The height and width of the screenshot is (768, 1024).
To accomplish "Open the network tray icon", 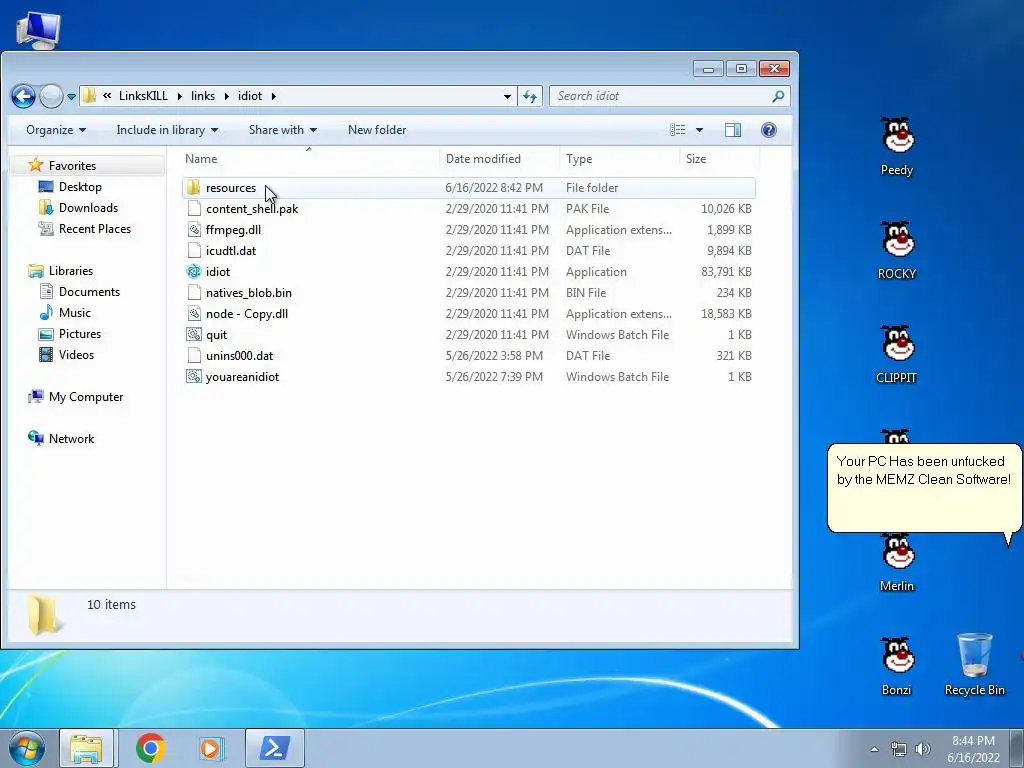I will (x=899, y=749).
